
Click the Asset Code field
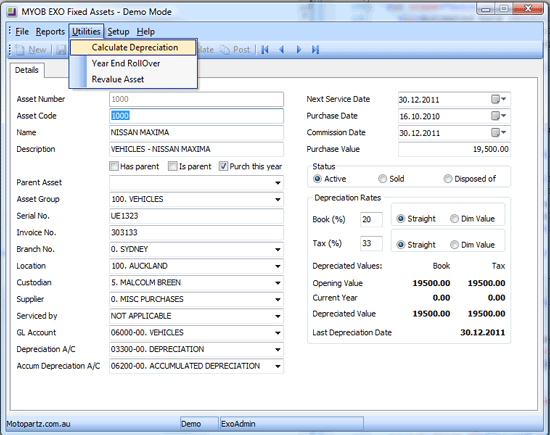[x=196, y=116]
